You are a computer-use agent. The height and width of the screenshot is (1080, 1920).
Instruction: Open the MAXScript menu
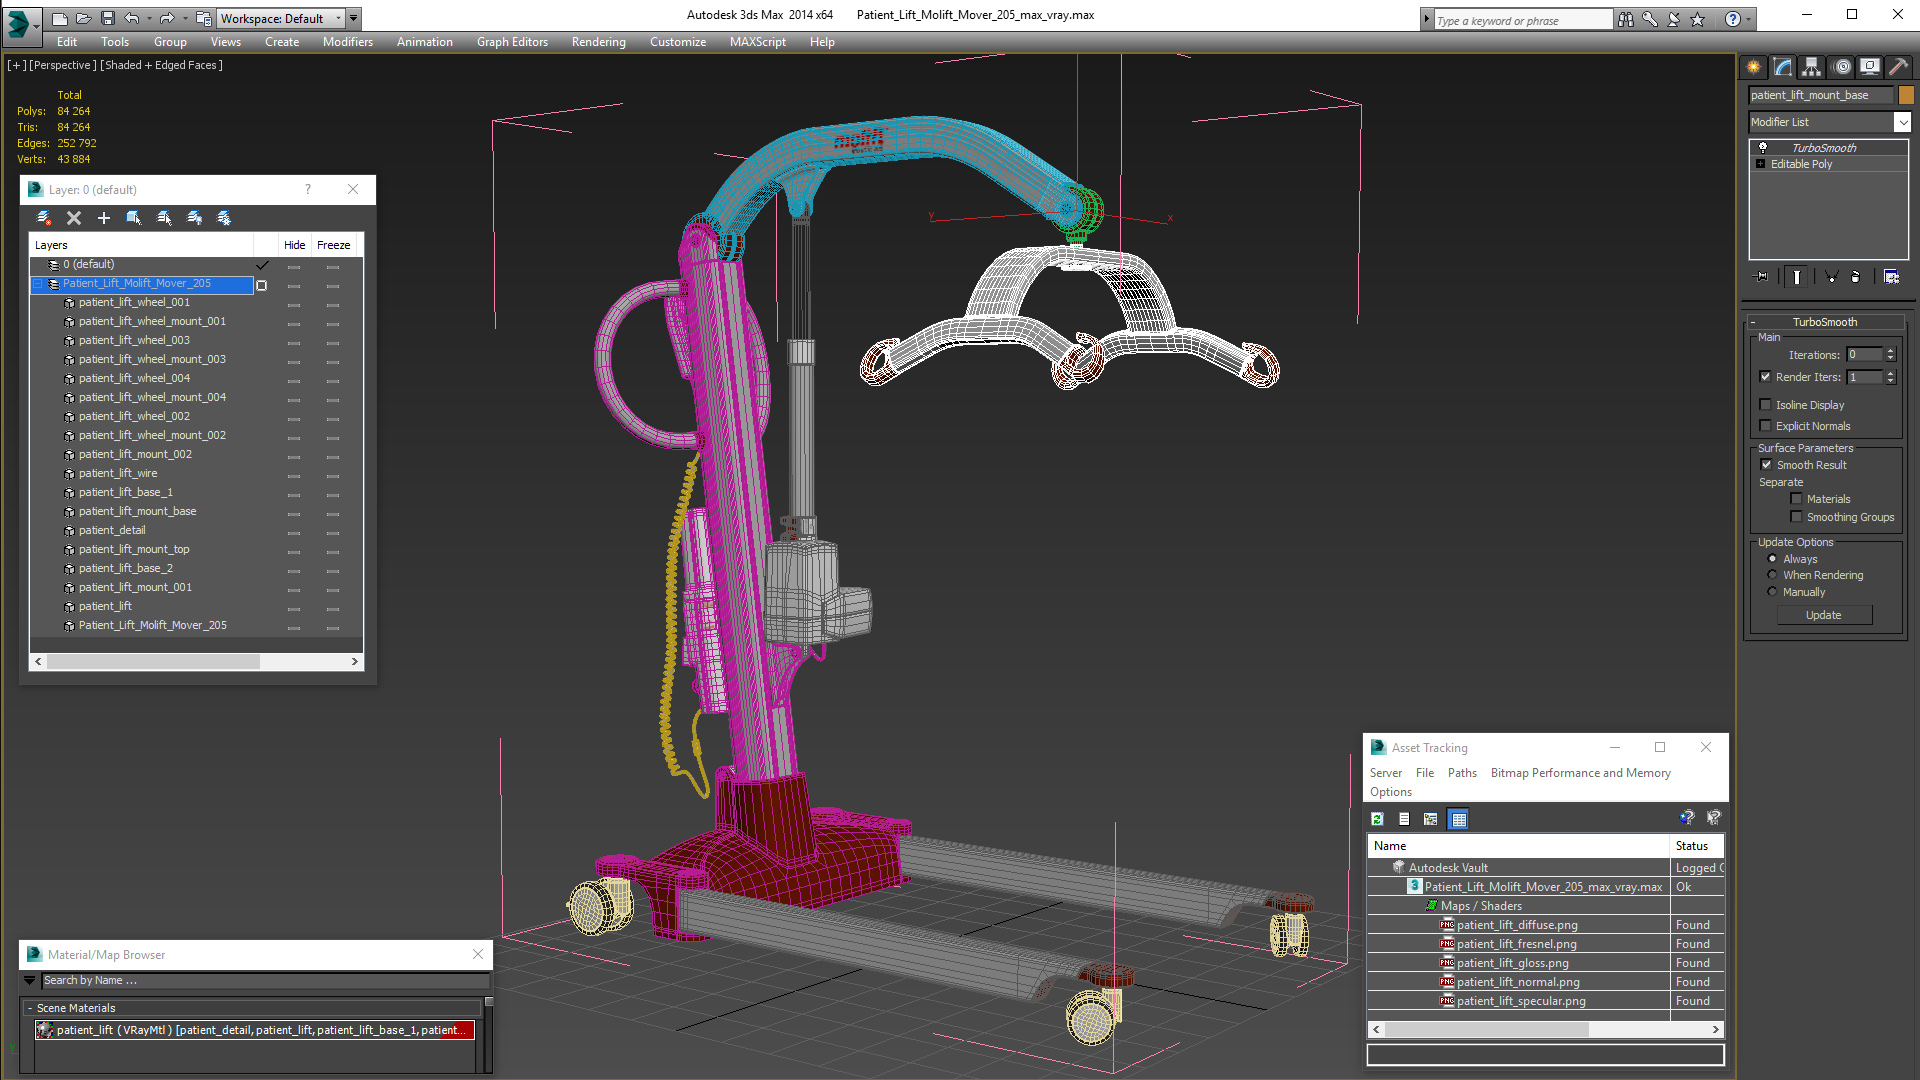[x=757, y=42]
